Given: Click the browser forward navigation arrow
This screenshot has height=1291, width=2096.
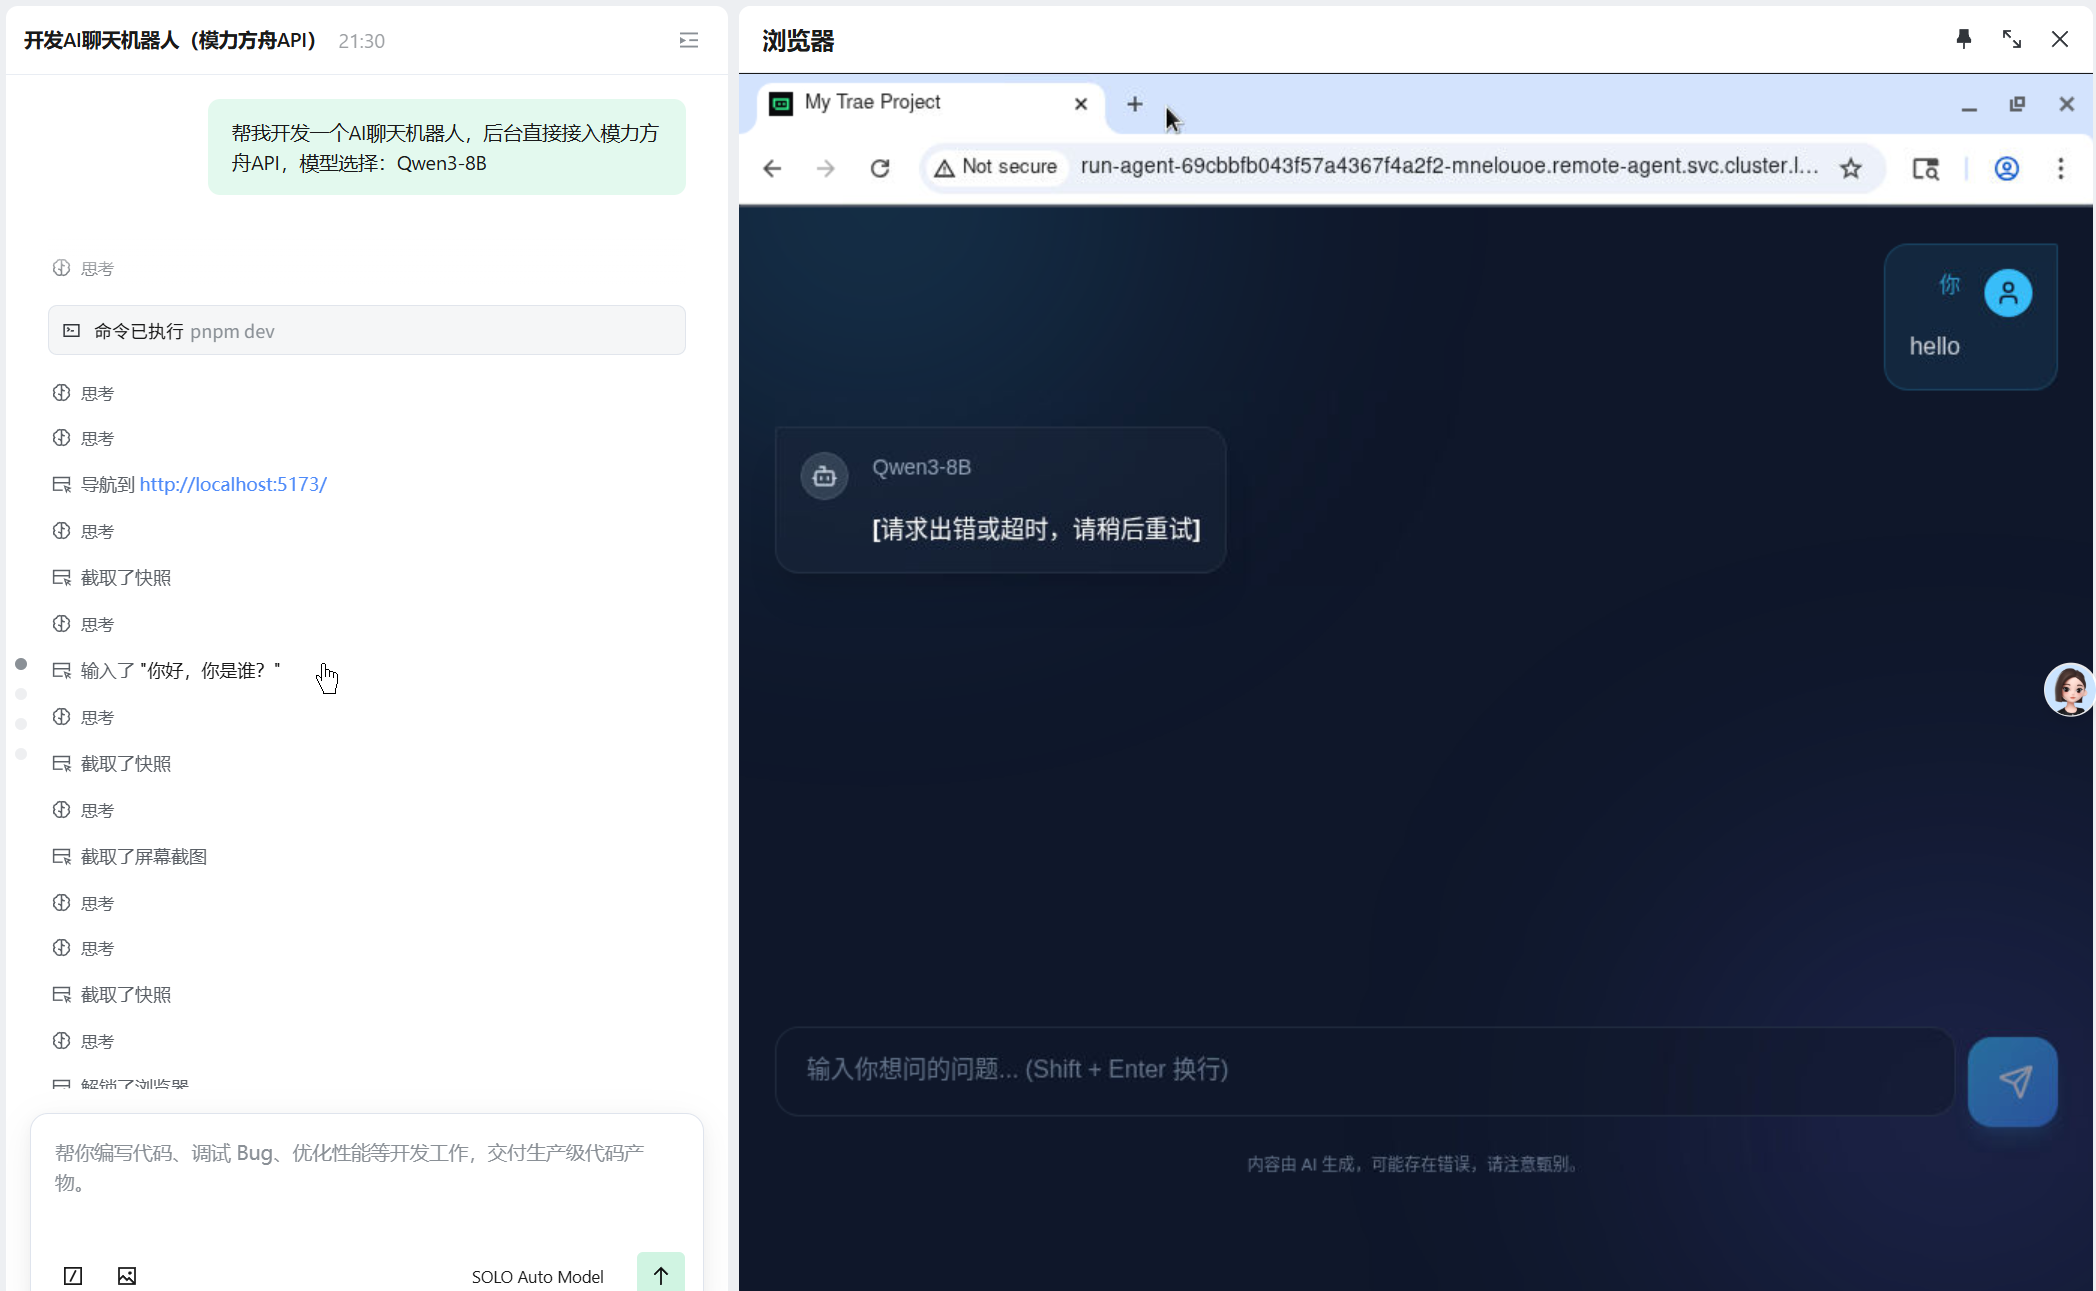Looking at the screenshot, I should coord(825,168).
